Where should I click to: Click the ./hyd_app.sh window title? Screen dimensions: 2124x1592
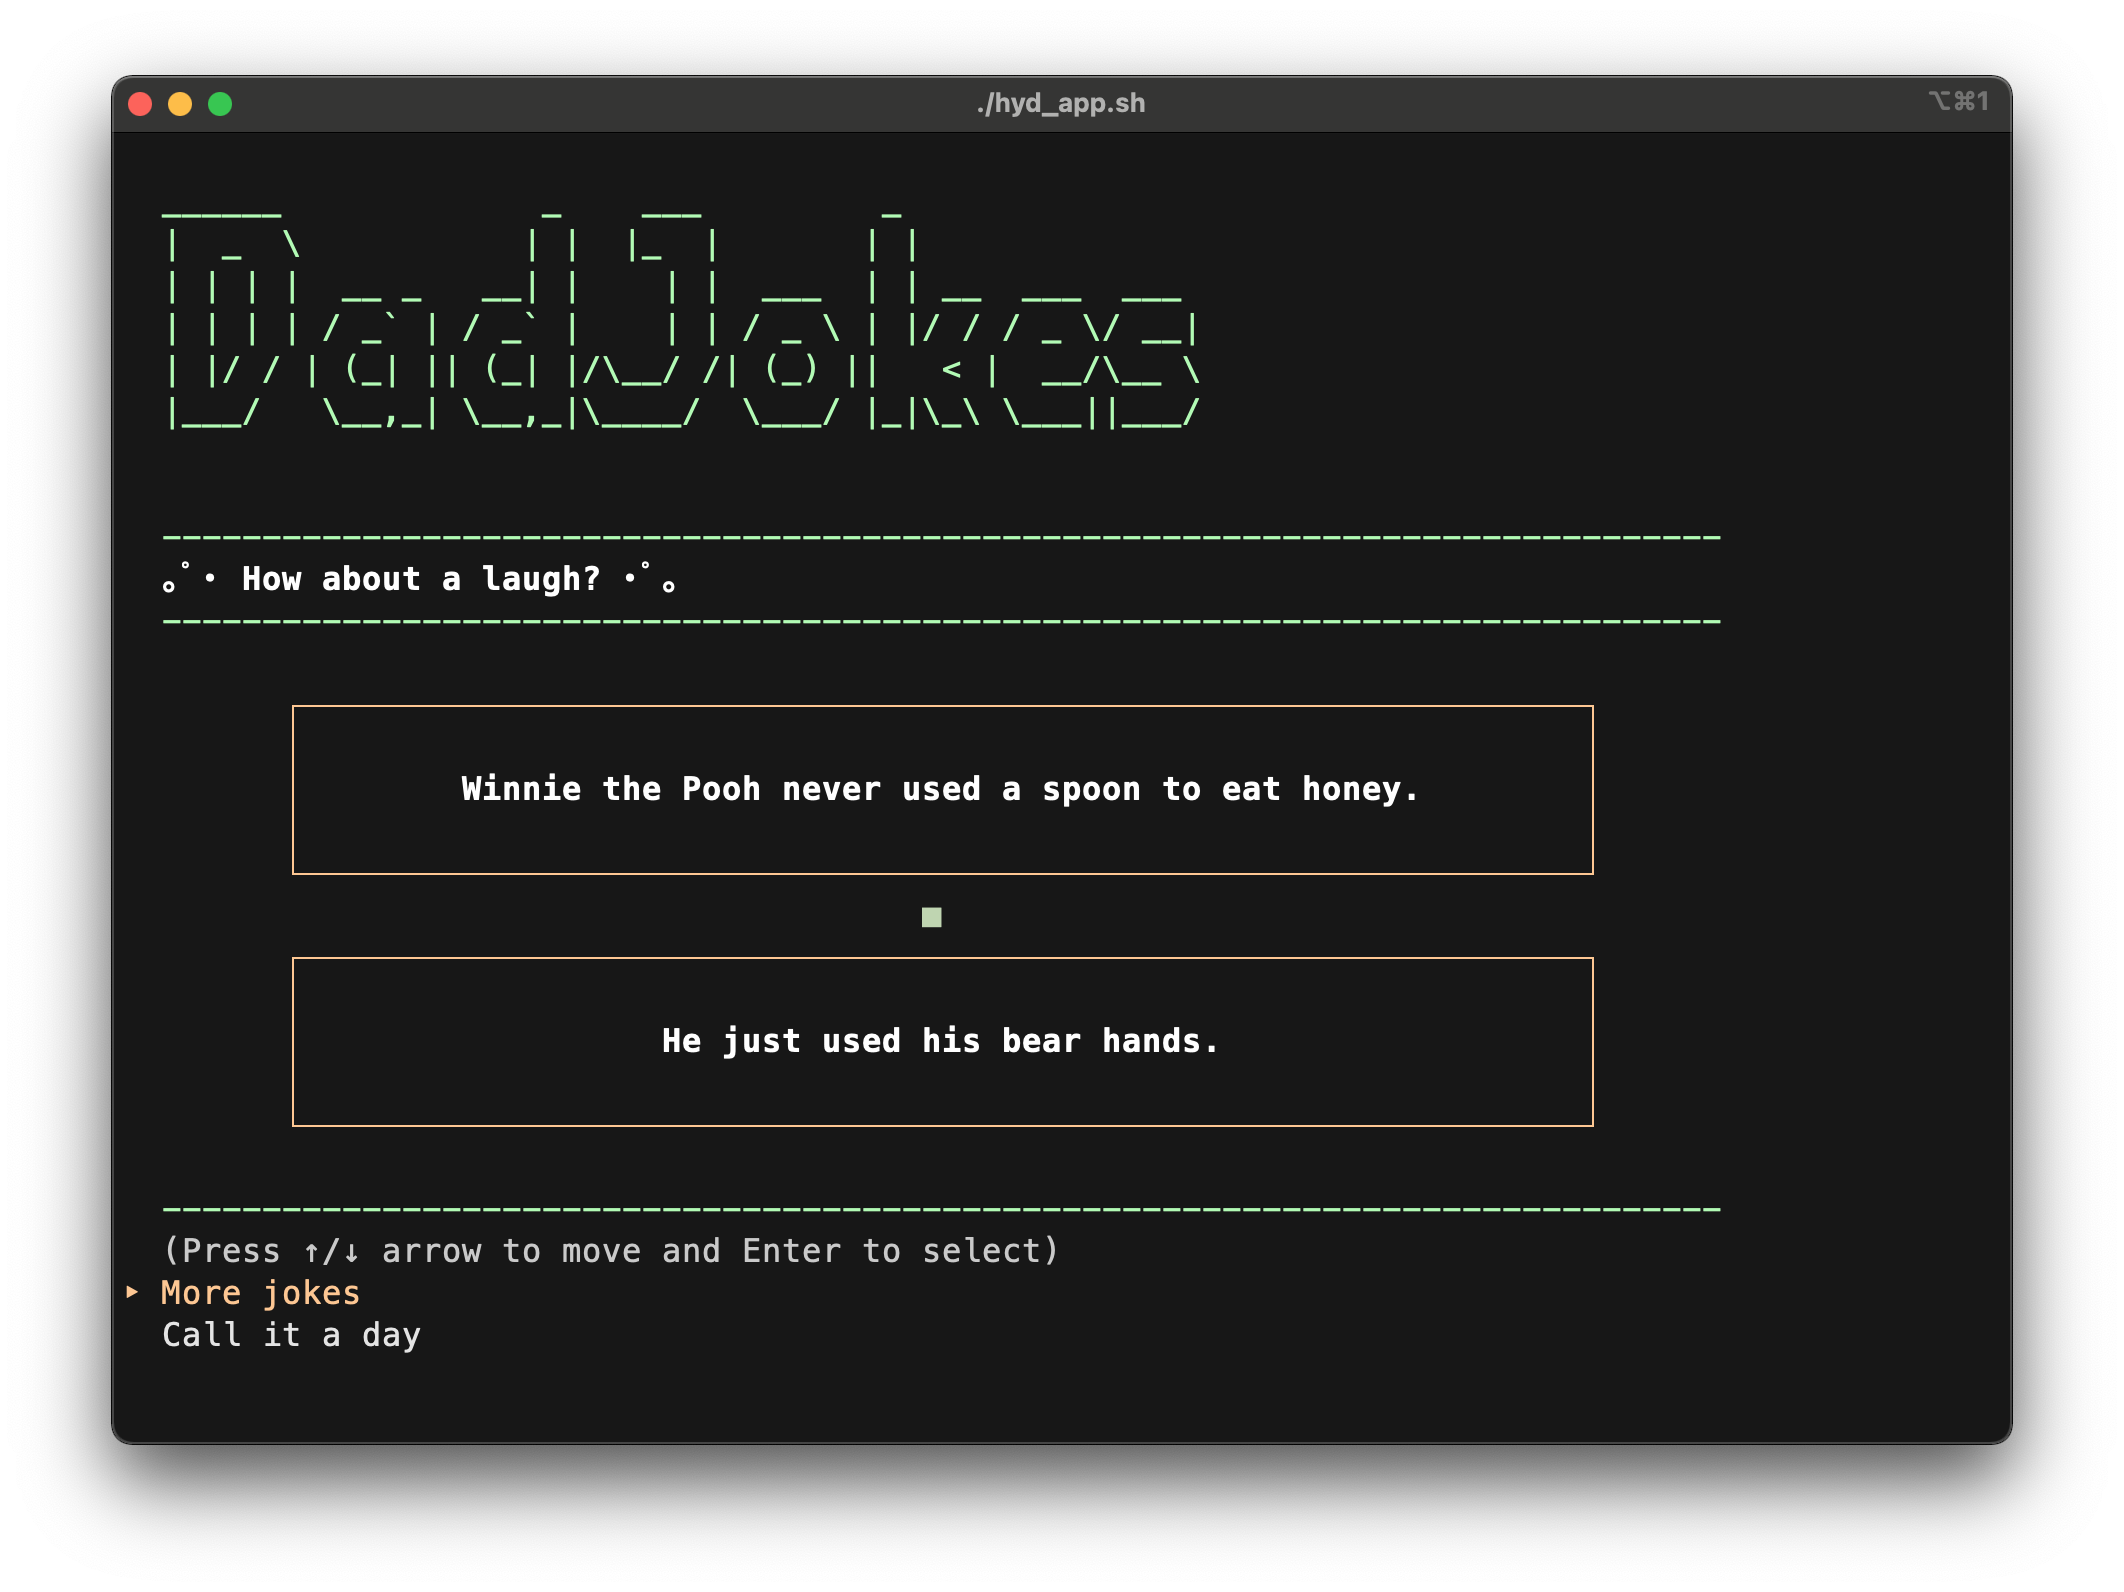click(1061, 103)
